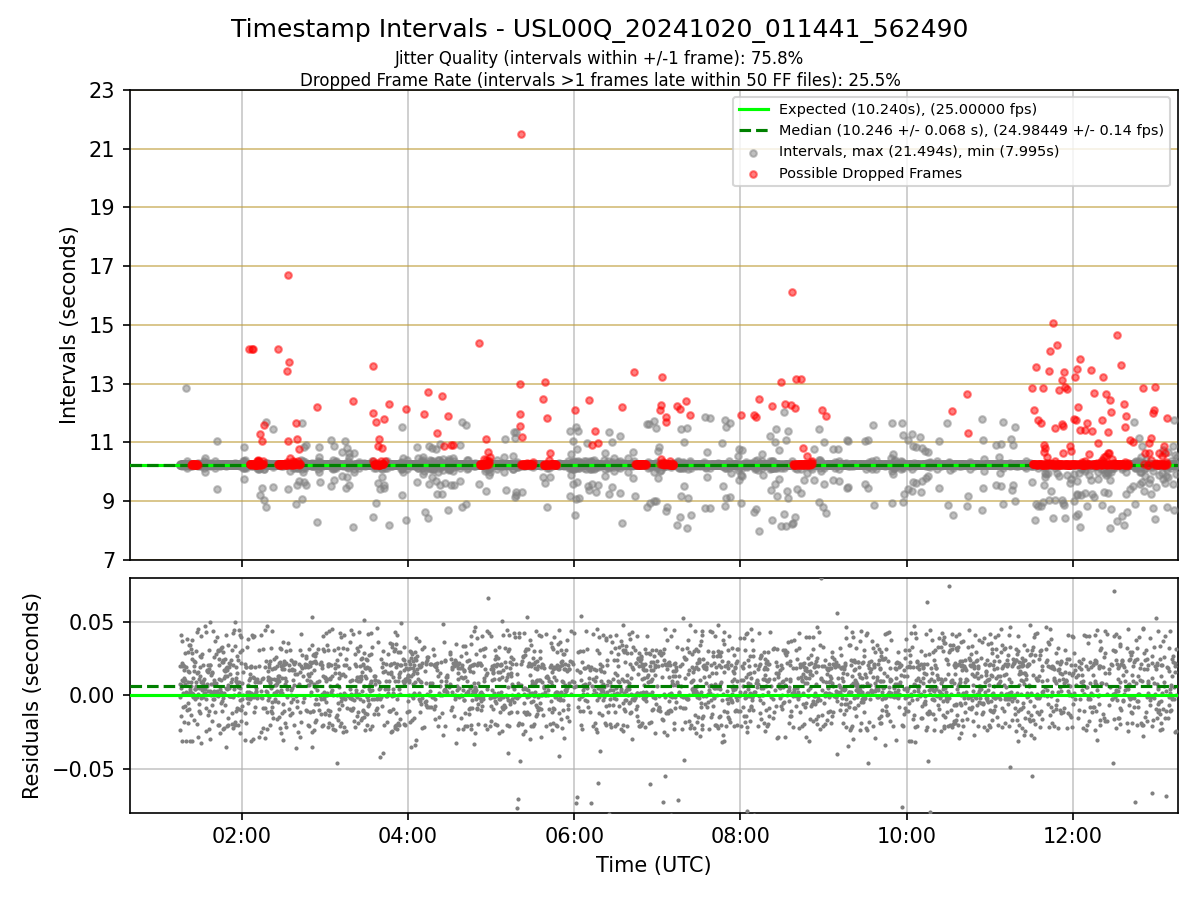
Task: Click the 'Intervals (seconds)' y-axis label
Action: [69, 324]
